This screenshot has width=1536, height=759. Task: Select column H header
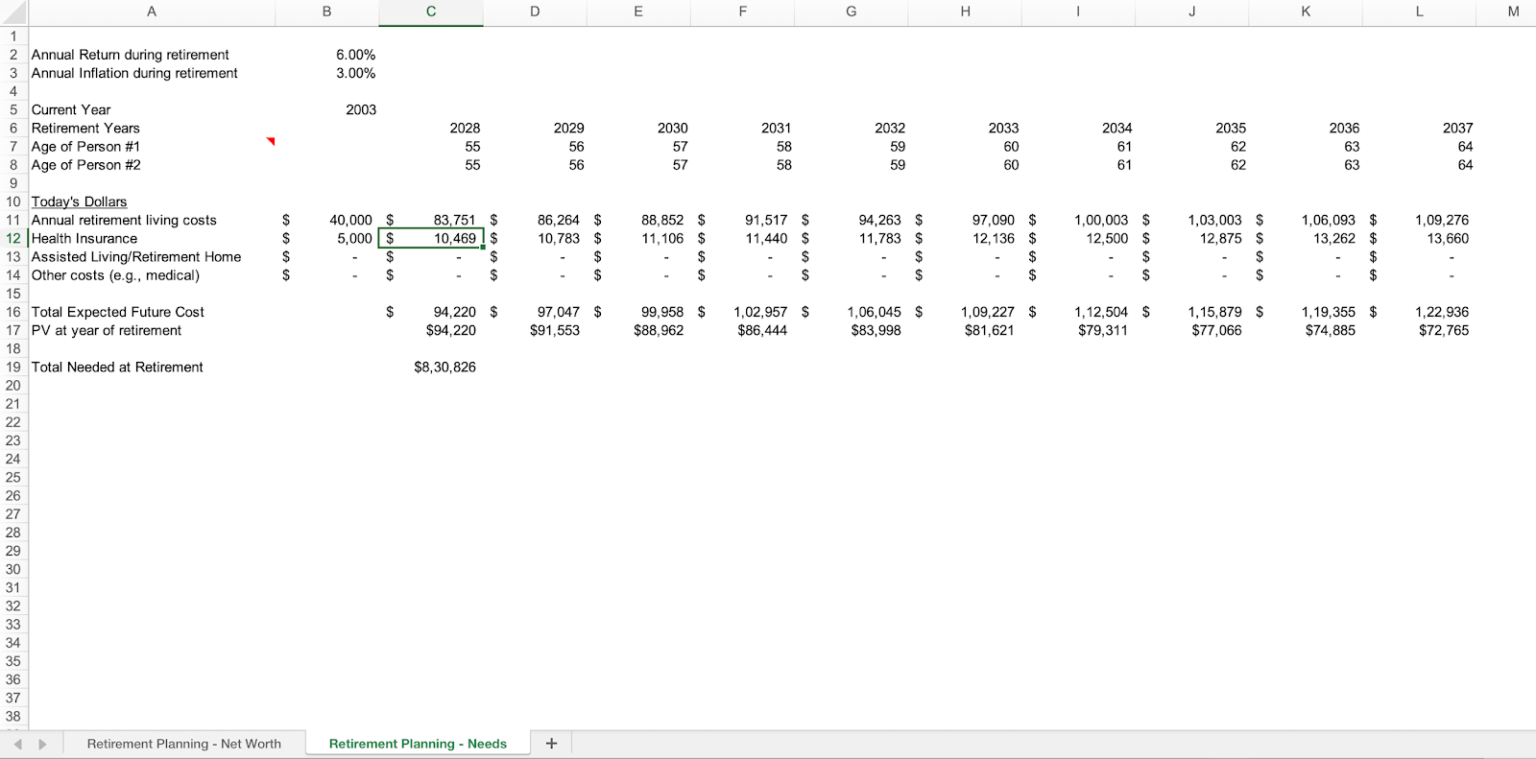[965, 13]
